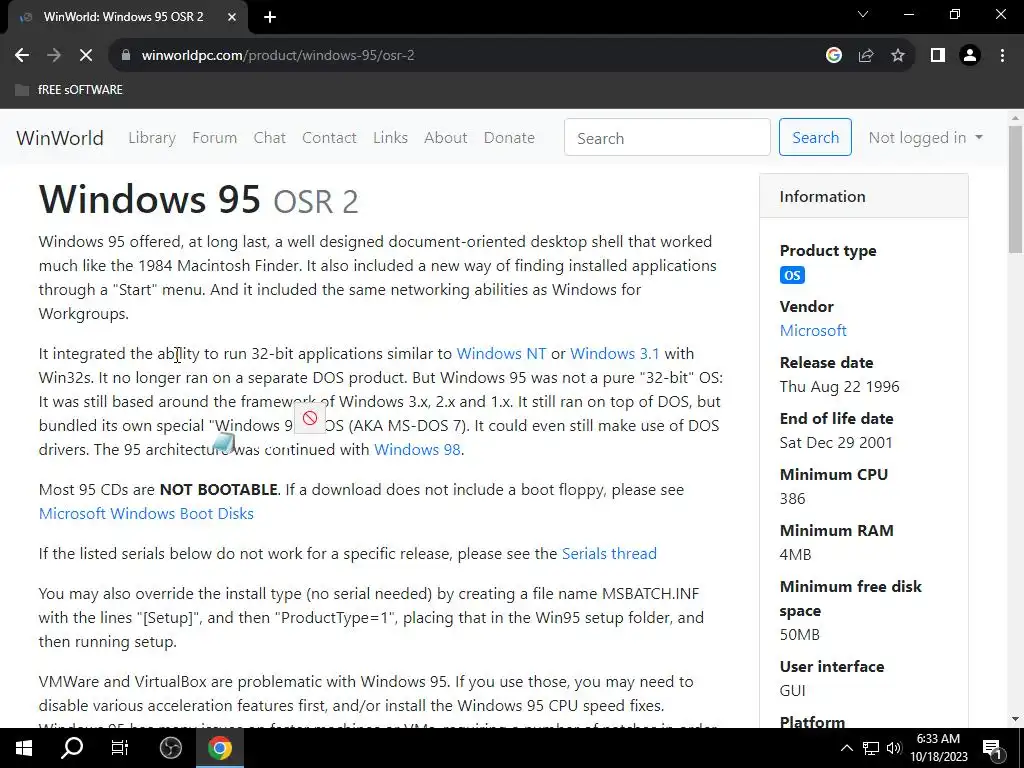Click the scrollbar down arrow
This screenshot has width=1024, height=768.
(x=1015, y=719)
